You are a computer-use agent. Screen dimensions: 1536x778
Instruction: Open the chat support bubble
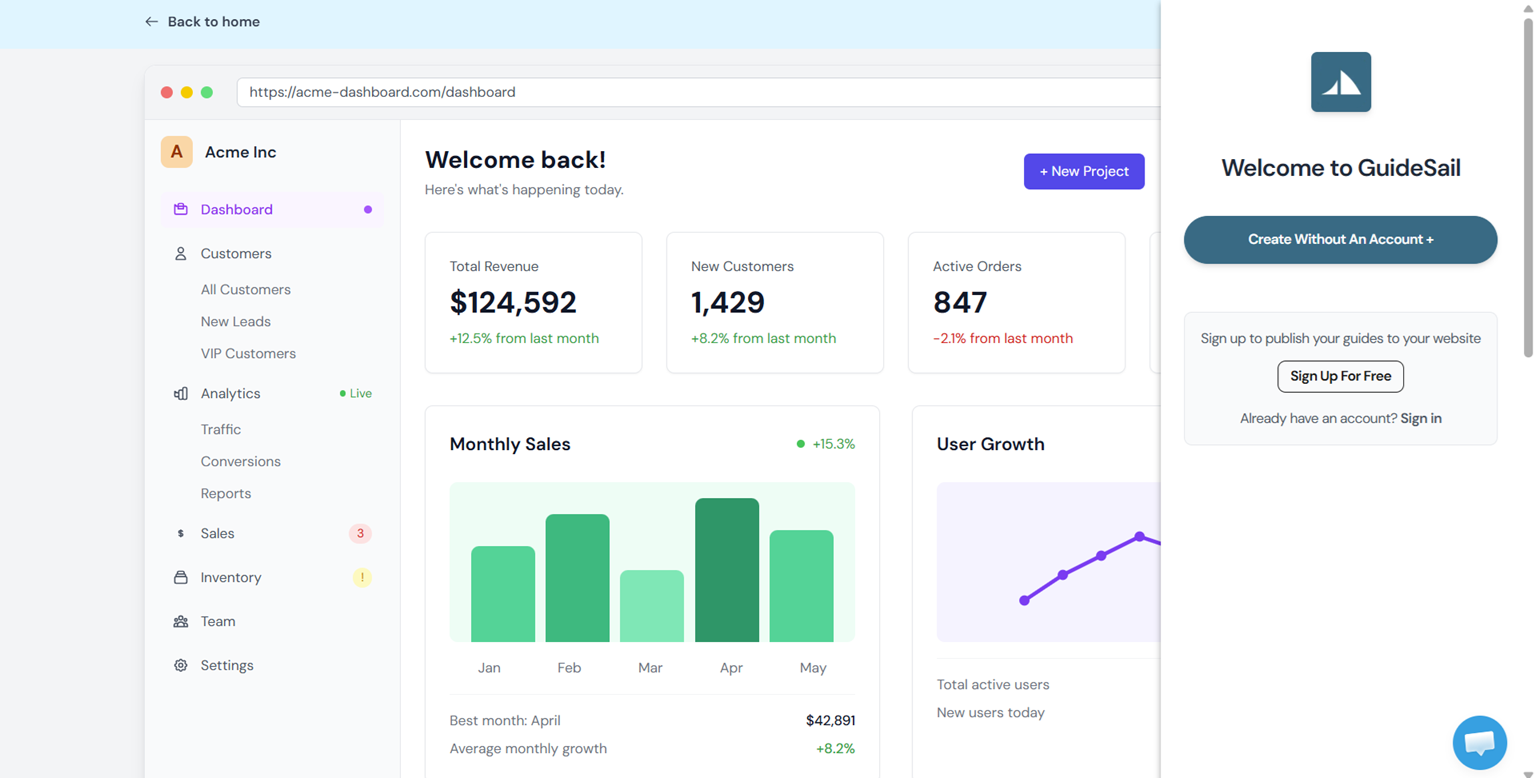1479,742
